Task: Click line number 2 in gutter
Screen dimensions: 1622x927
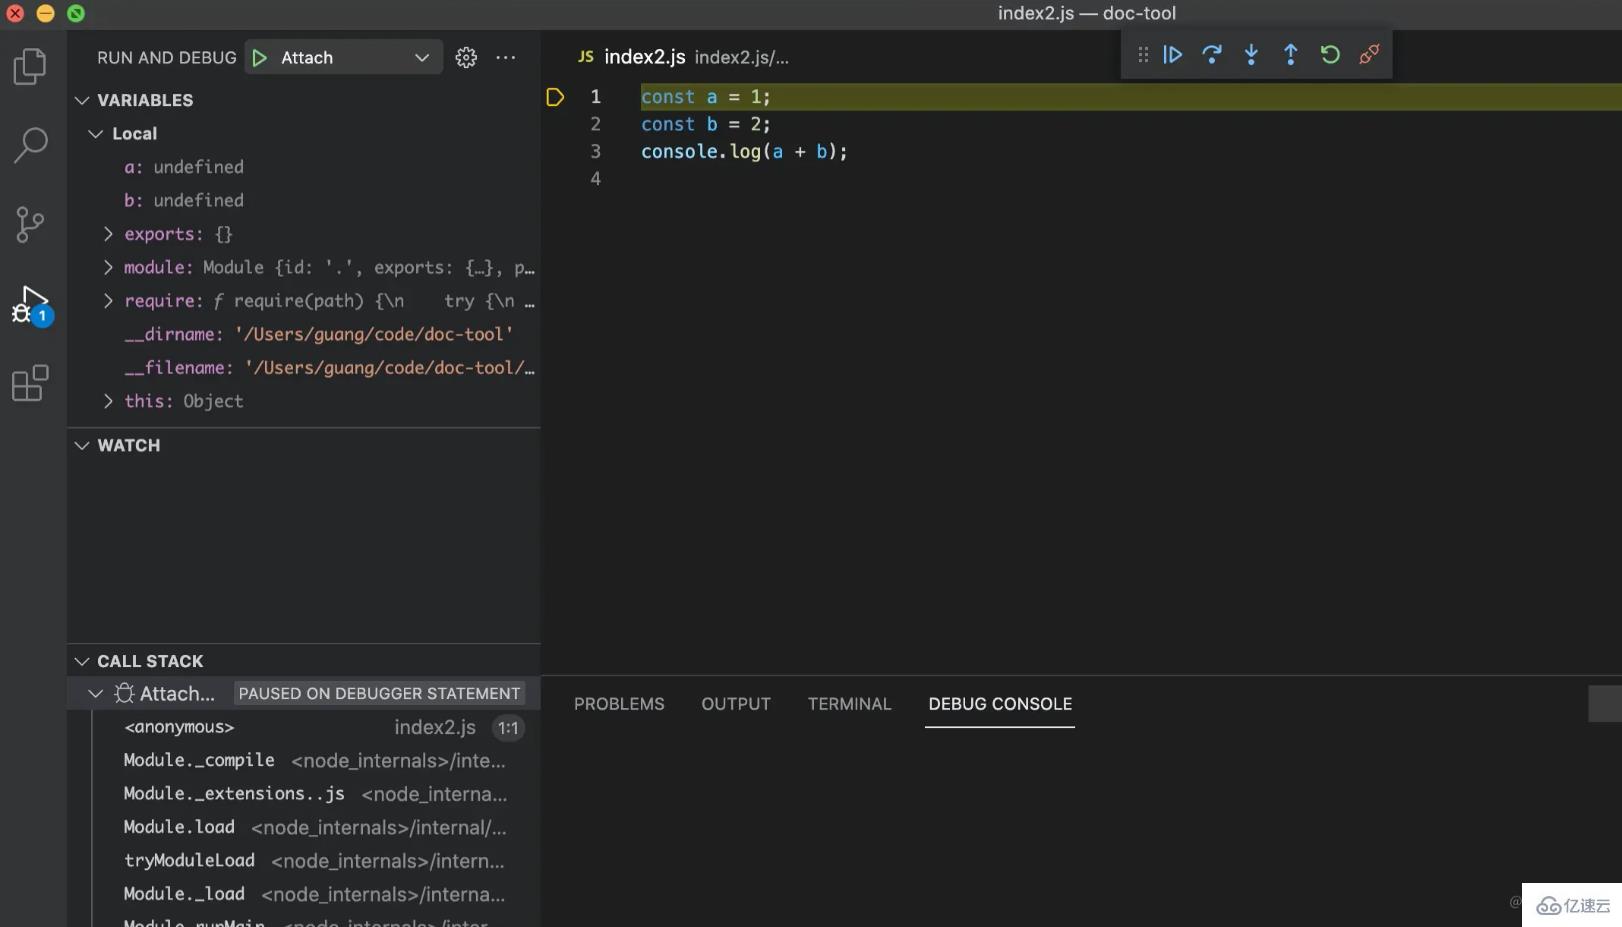Action: (x=595, y=124)
